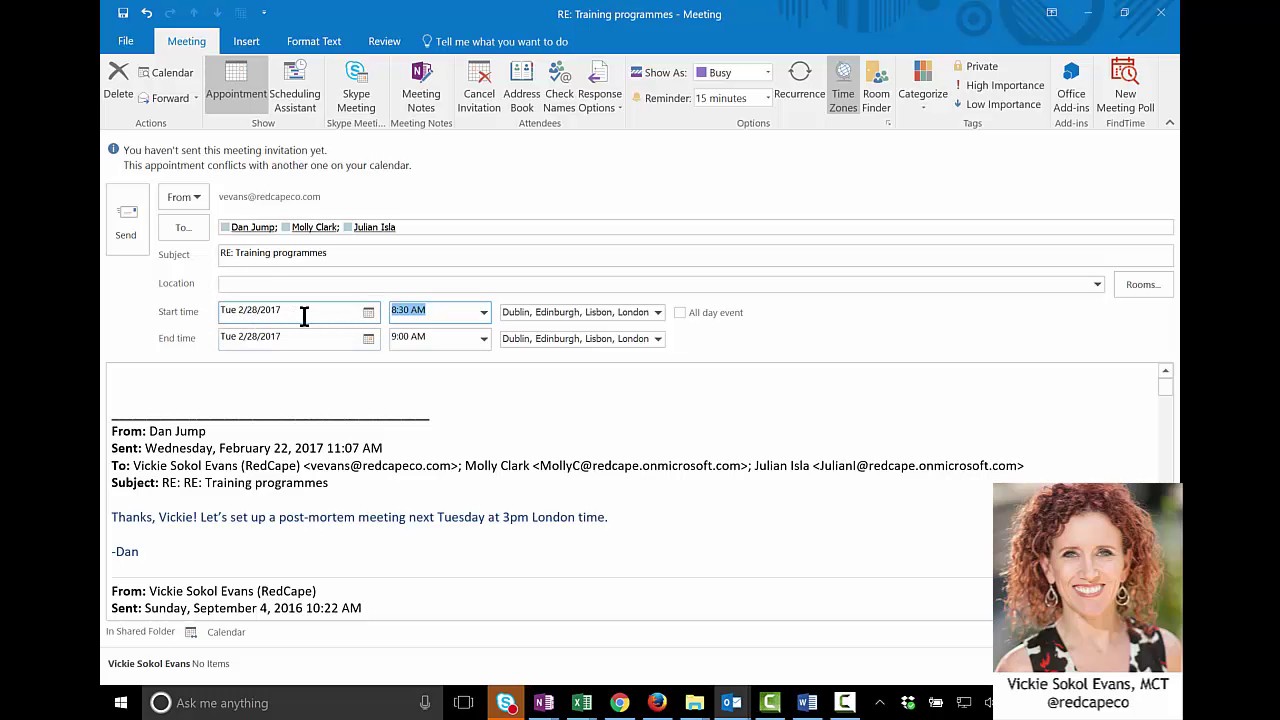Set Low Importance tag
Viewport: 1280px width, 720px height.
[997, 104]
